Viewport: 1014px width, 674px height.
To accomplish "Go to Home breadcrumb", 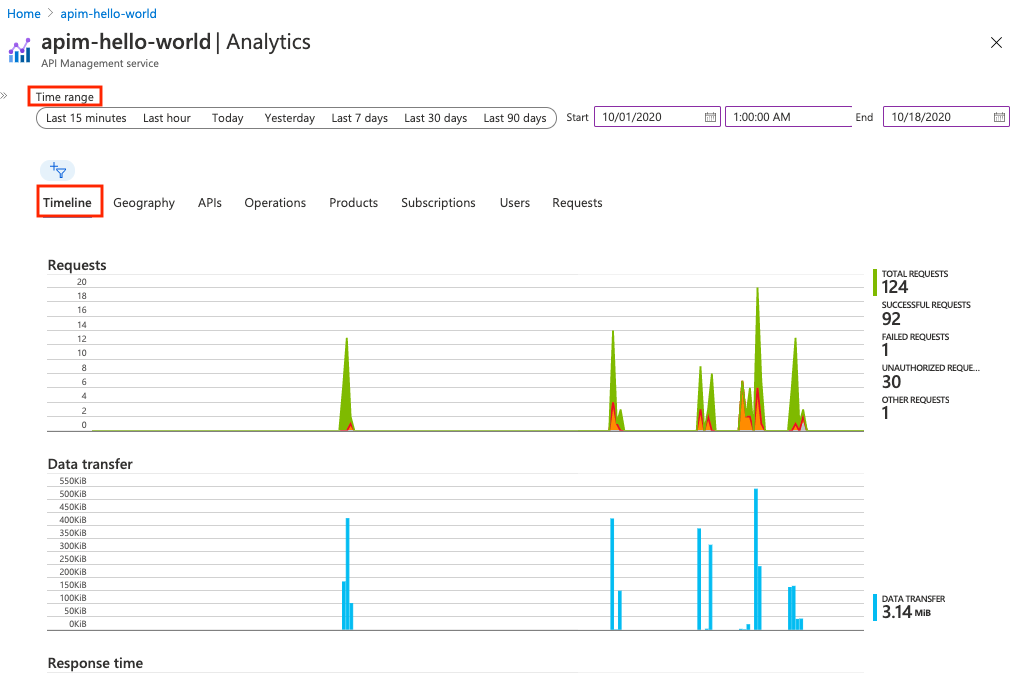I will pos(24,14).
